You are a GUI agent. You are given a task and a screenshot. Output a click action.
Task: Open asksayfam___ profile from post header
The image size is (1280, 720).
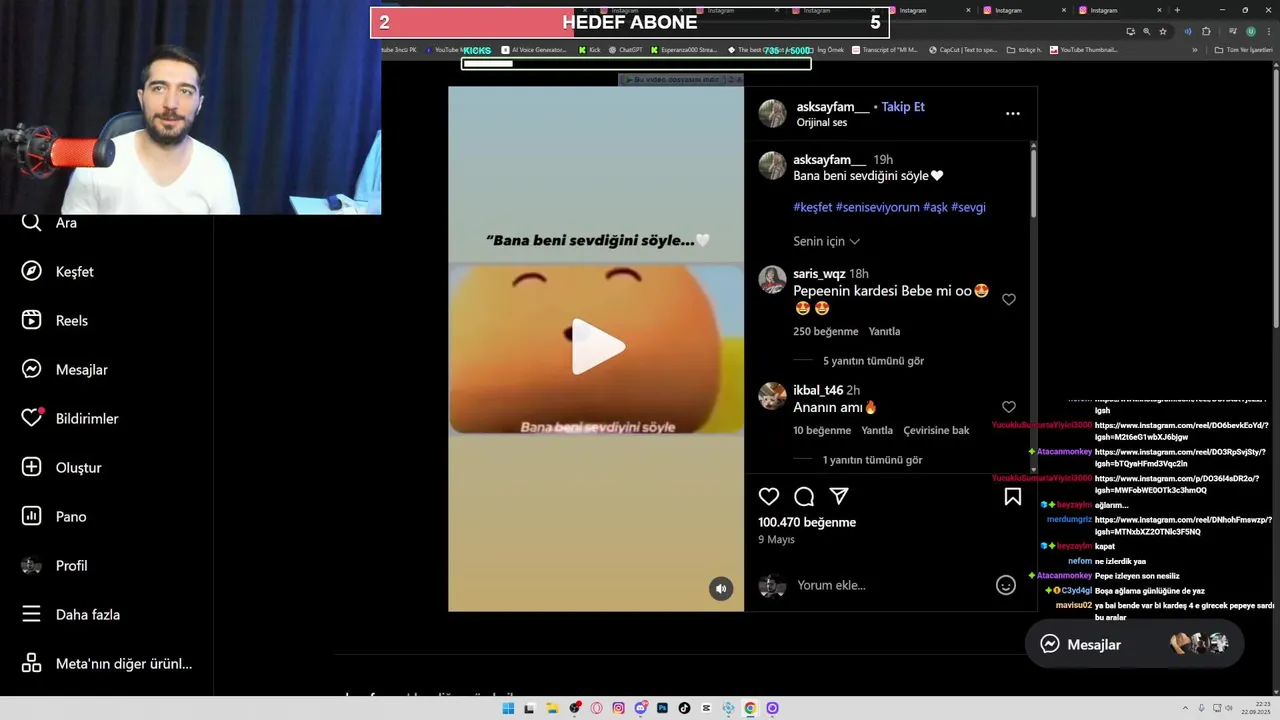click(x=832, y=107)
